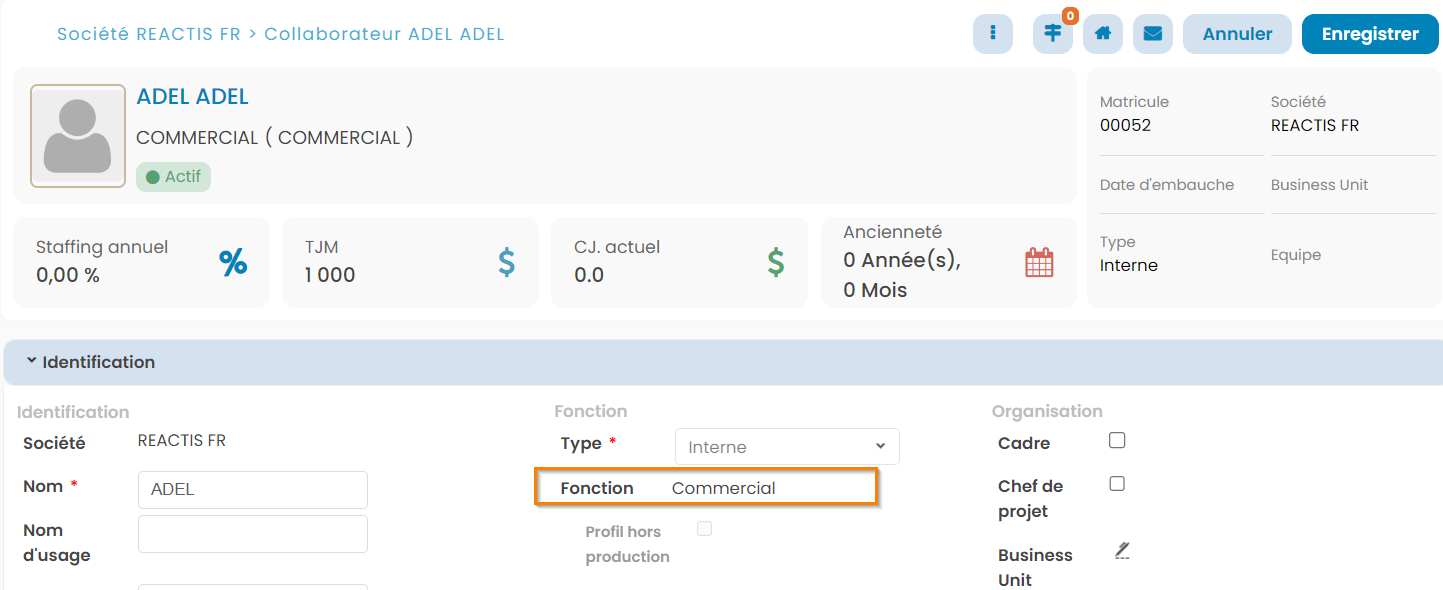Click the envelope mail icon
This screenshot has width=1443, height=590.
point(1153,34)
